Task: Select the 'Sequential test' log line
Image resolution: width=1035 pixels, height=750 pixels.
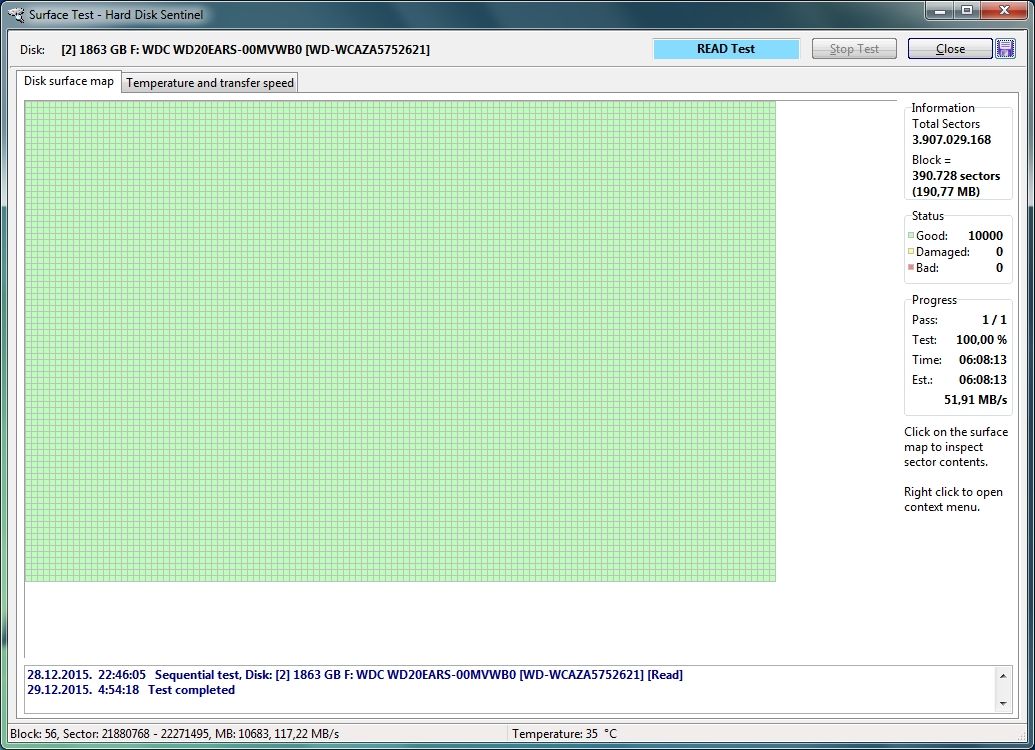Action: click(x=355, y=675)
